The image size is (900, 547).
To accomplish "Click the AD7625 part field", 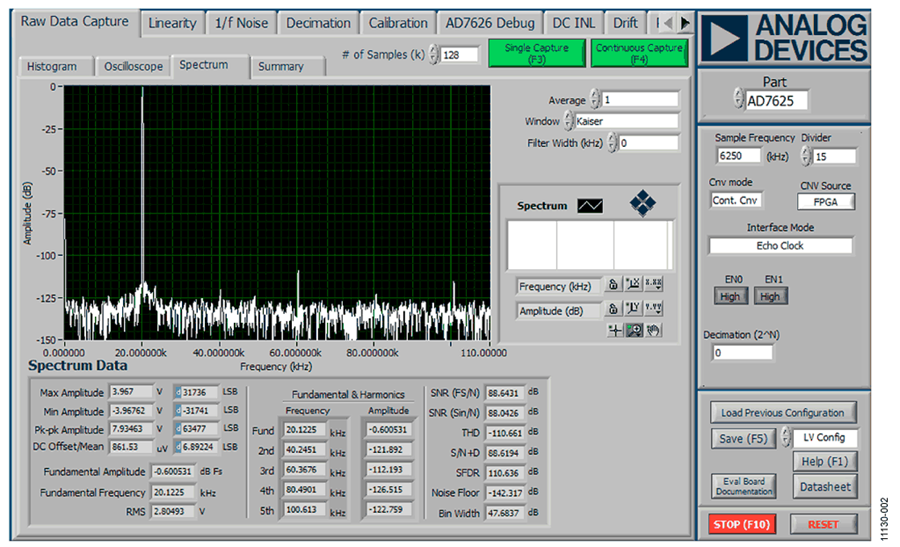I will 776,100.
